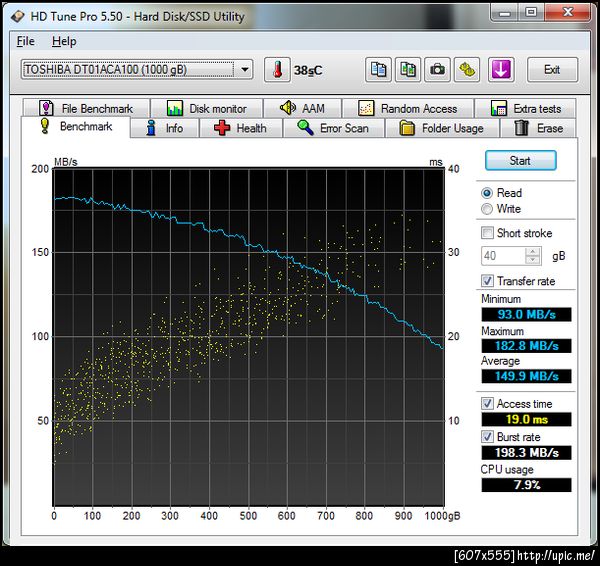Click the short stroke gB spinner arrows
Image resolution: width=600 pixels, height=566 pixels.
click(x=534, y=256)
